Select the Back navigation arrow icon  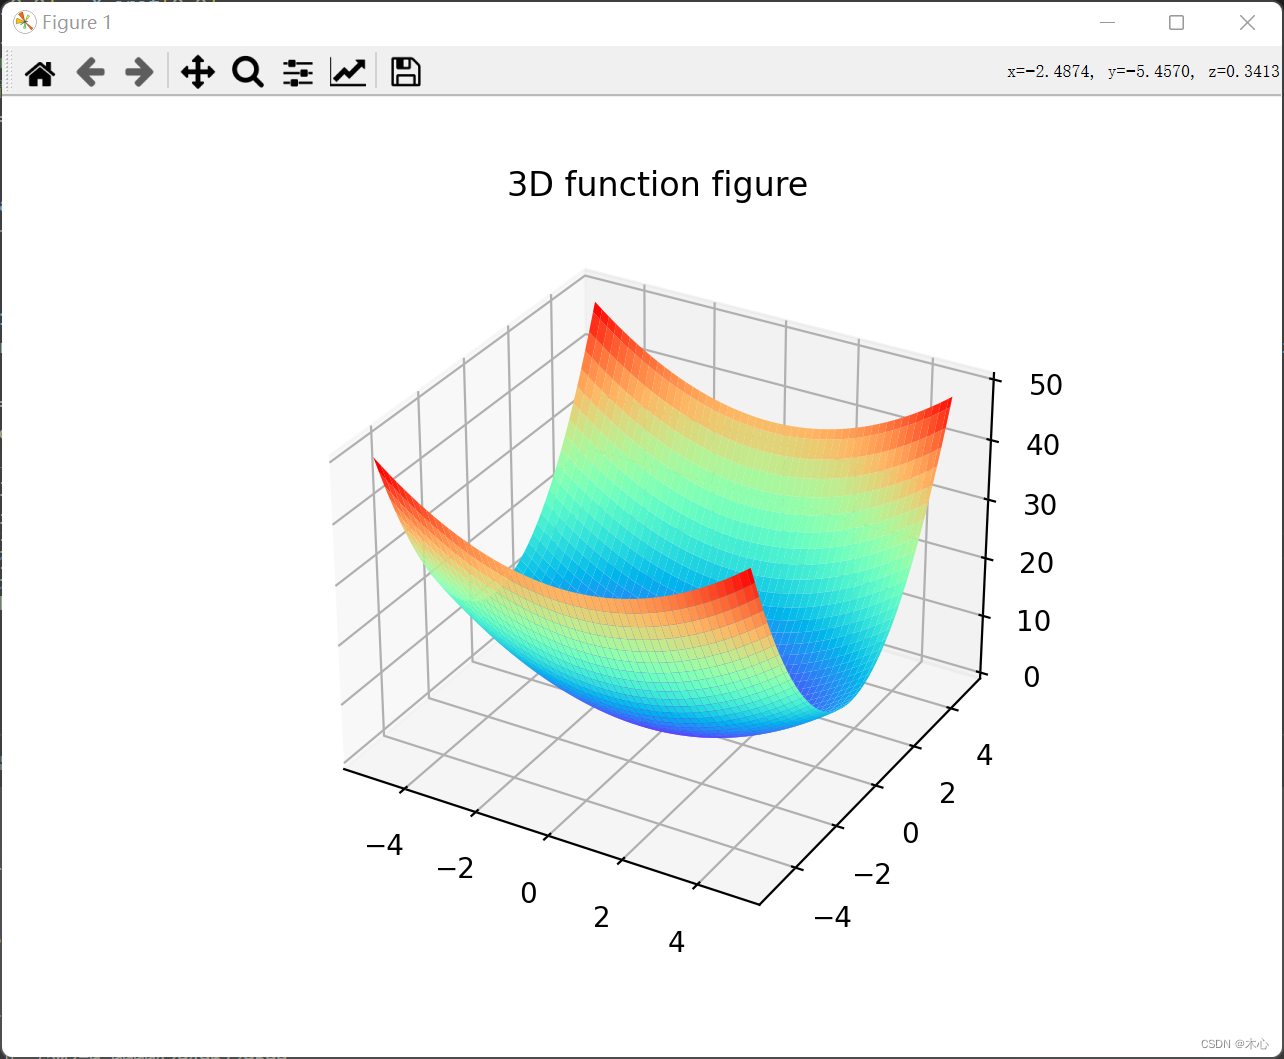coord(90,71)
